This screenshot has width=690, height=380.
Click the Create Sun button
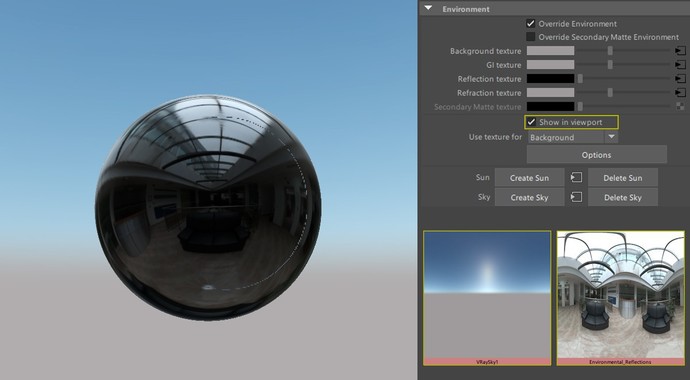529,178
